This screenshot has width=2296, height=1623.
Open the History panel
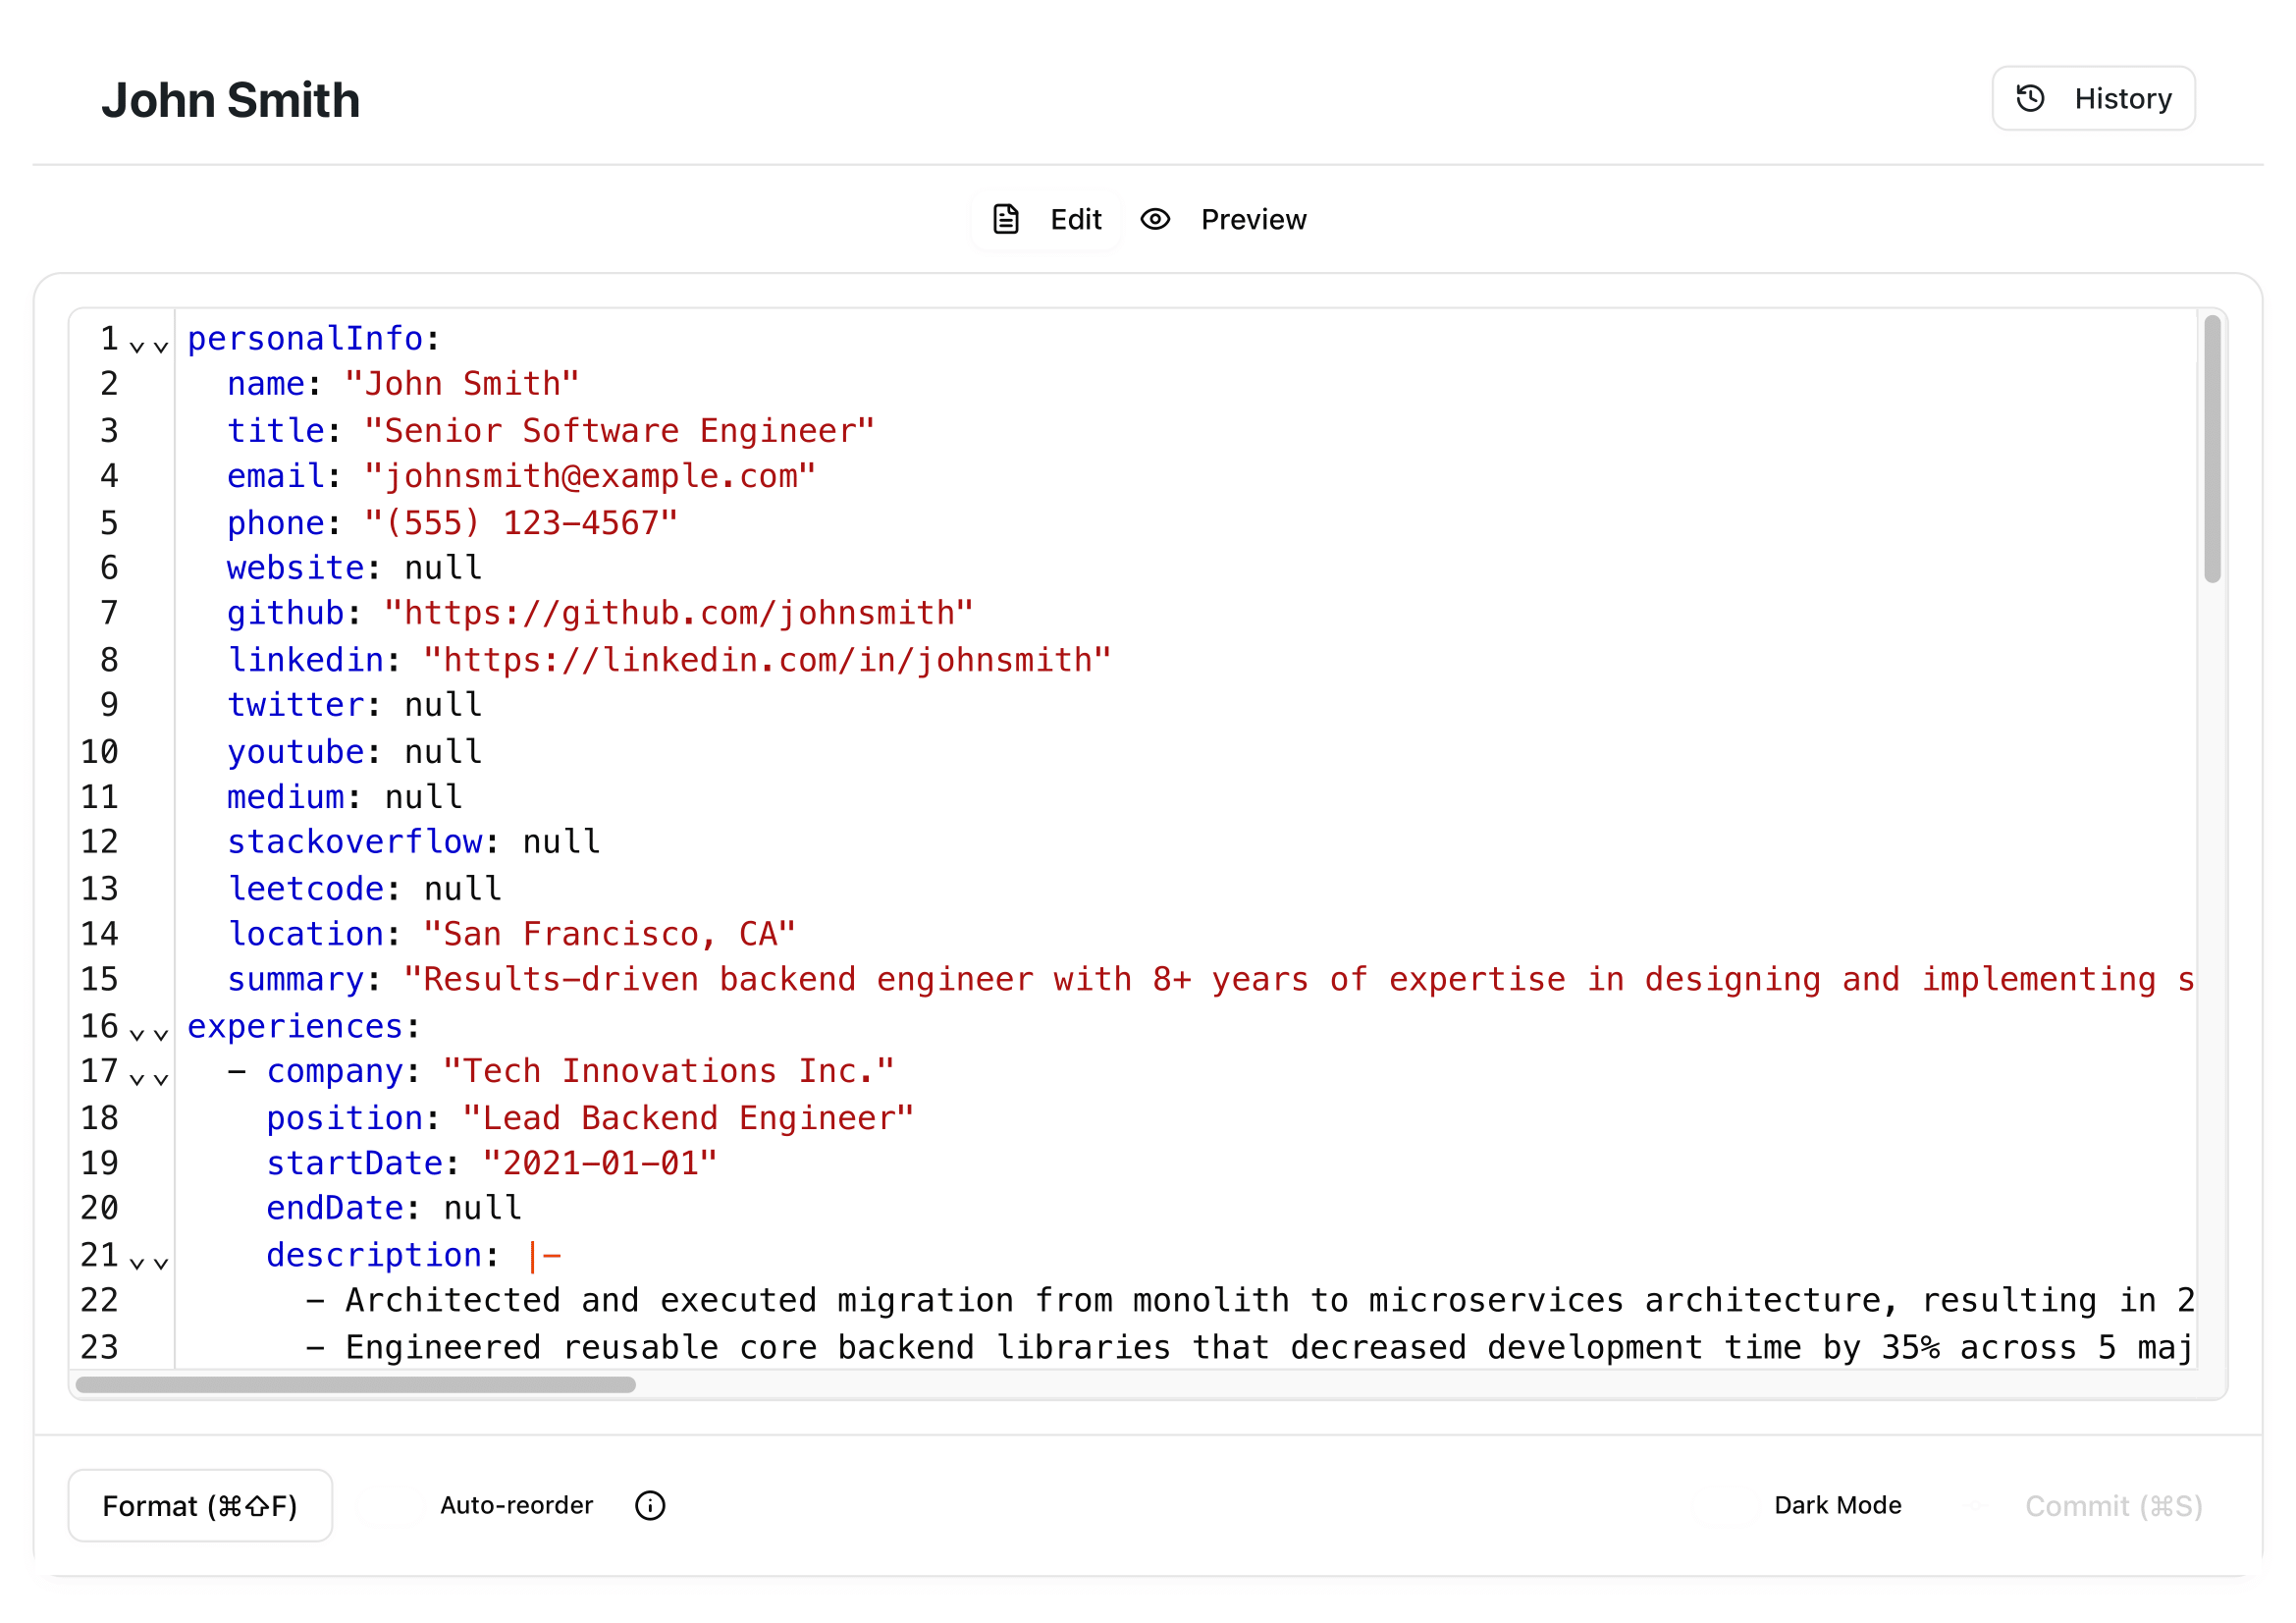click(x=2093, y=98)
